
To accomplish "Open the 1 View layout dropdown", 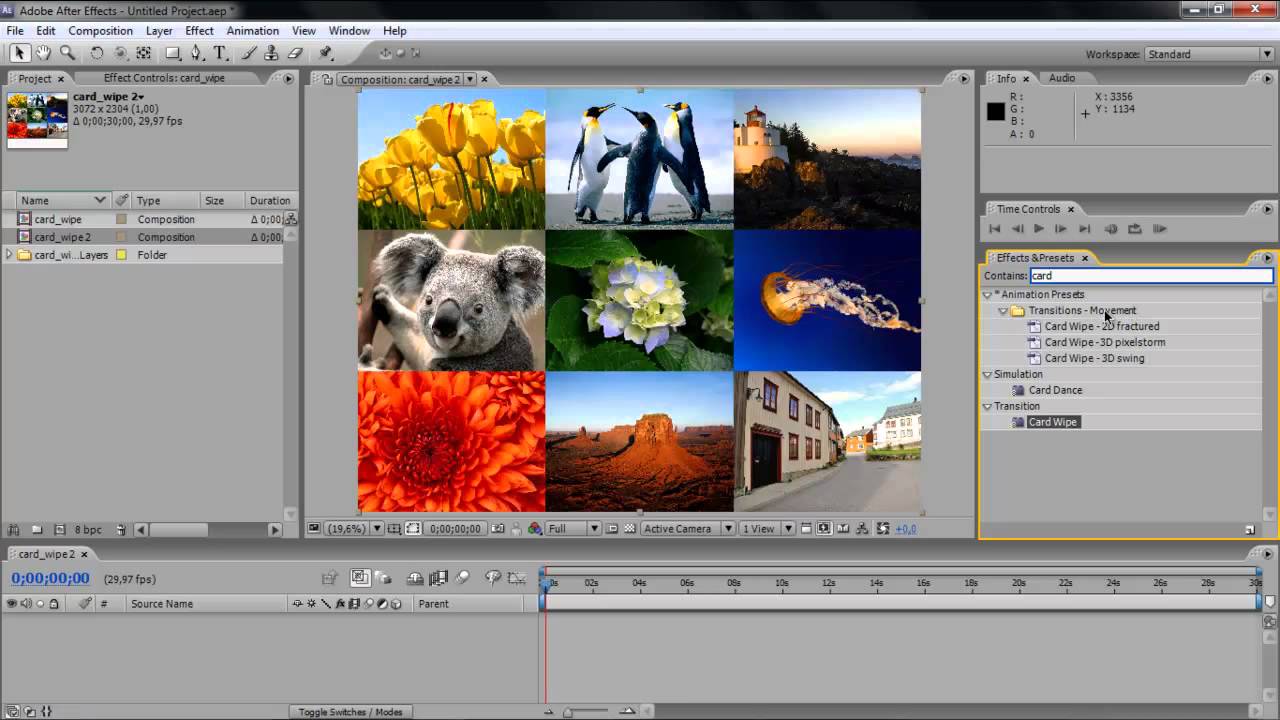I will [x=768, y=528].
